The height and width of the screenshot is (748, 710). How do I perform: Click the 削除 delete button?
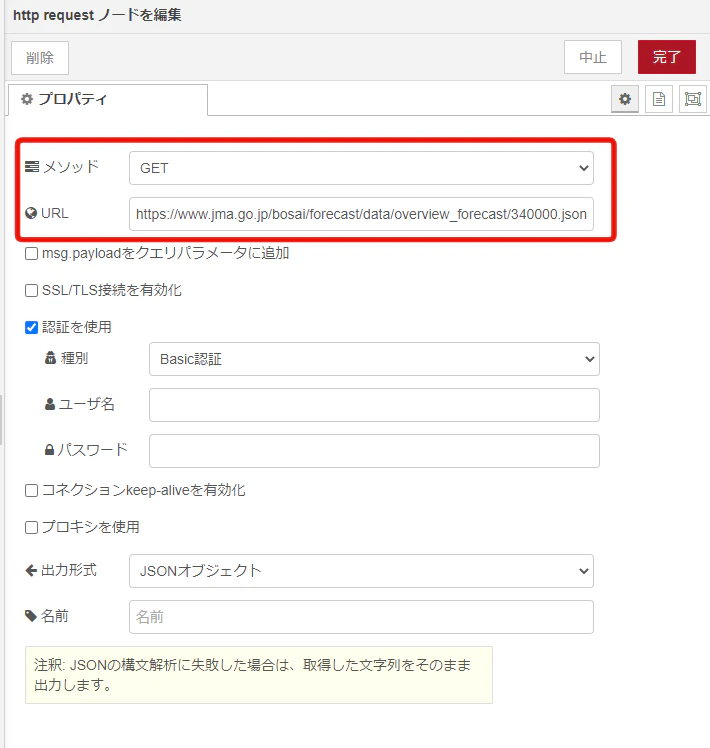[x=40, y=58]
